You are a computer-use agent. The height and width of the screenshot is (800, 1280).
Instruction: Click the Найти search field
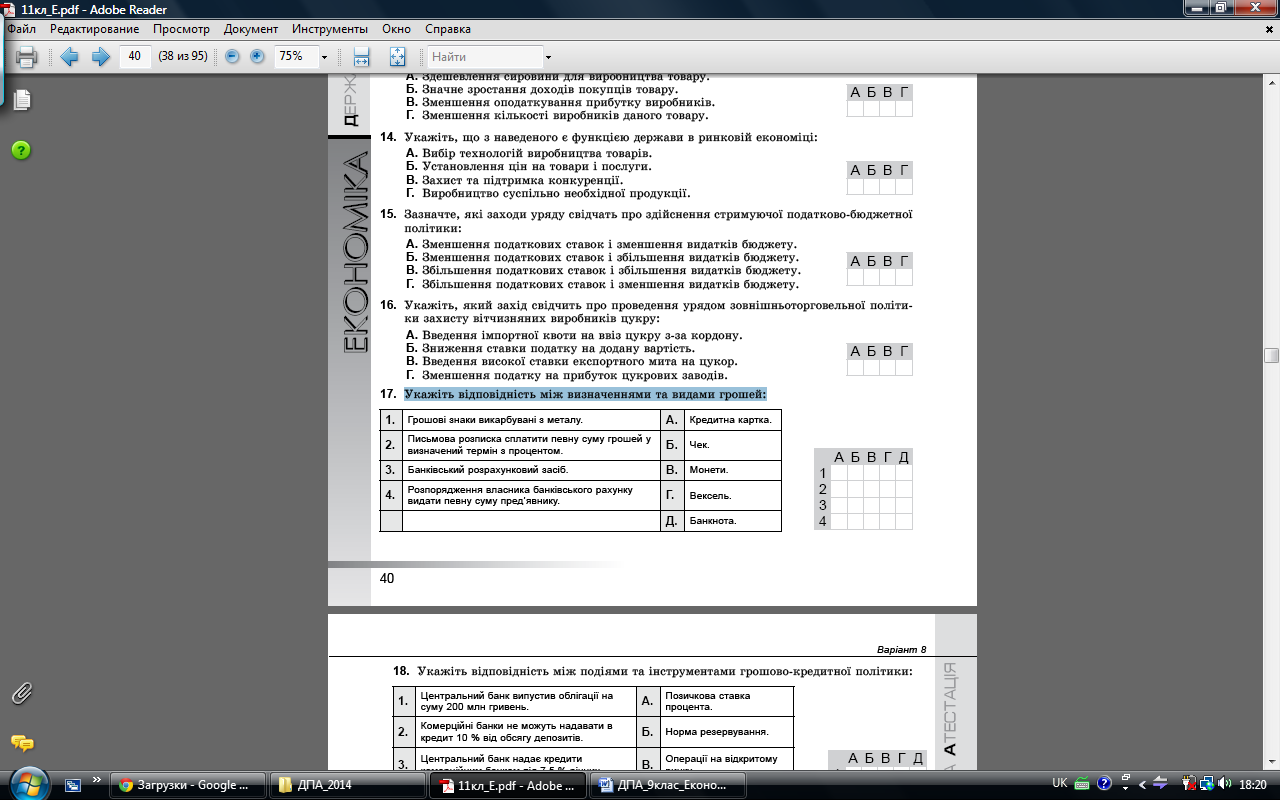[487, 57]
